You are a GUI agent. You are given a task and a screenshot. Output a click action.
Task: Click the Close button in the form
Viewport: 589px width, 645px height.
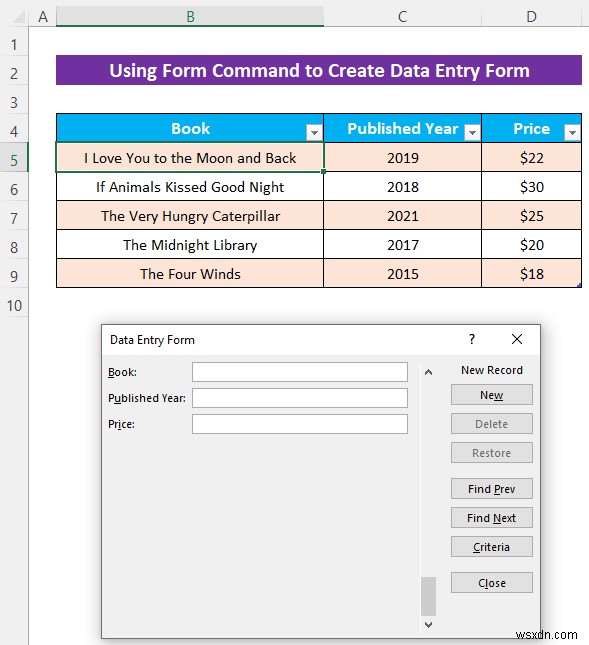(x=492, y=583)
